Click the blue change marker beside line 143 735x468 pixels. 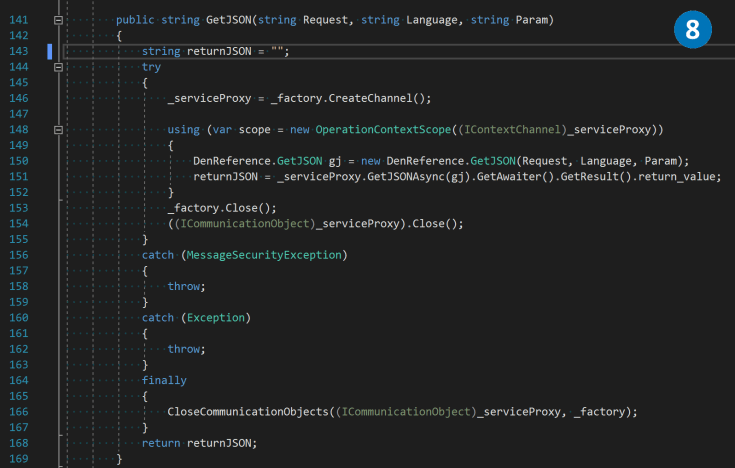(x=50, y=51)
